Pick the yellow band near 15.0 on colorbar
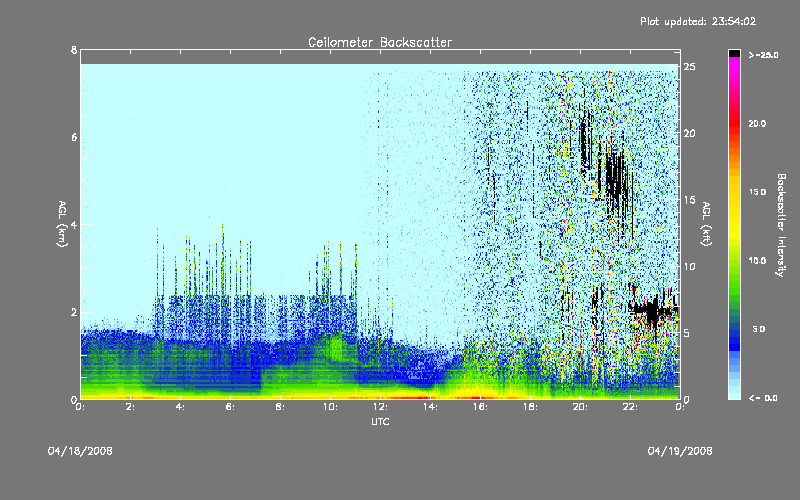Viewport: 800px width, 500px height. [734, 192]
